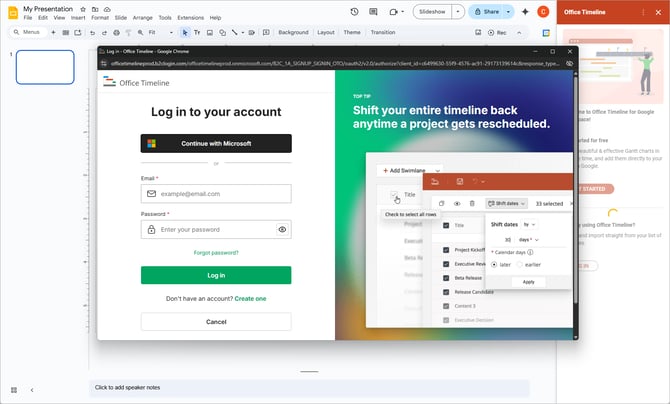
Task: Open the Edit menu
Action: (x=43, y=18)
